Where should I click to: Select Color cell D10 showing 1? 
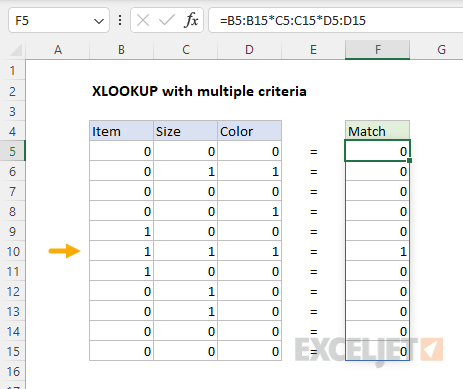(249, 251)
